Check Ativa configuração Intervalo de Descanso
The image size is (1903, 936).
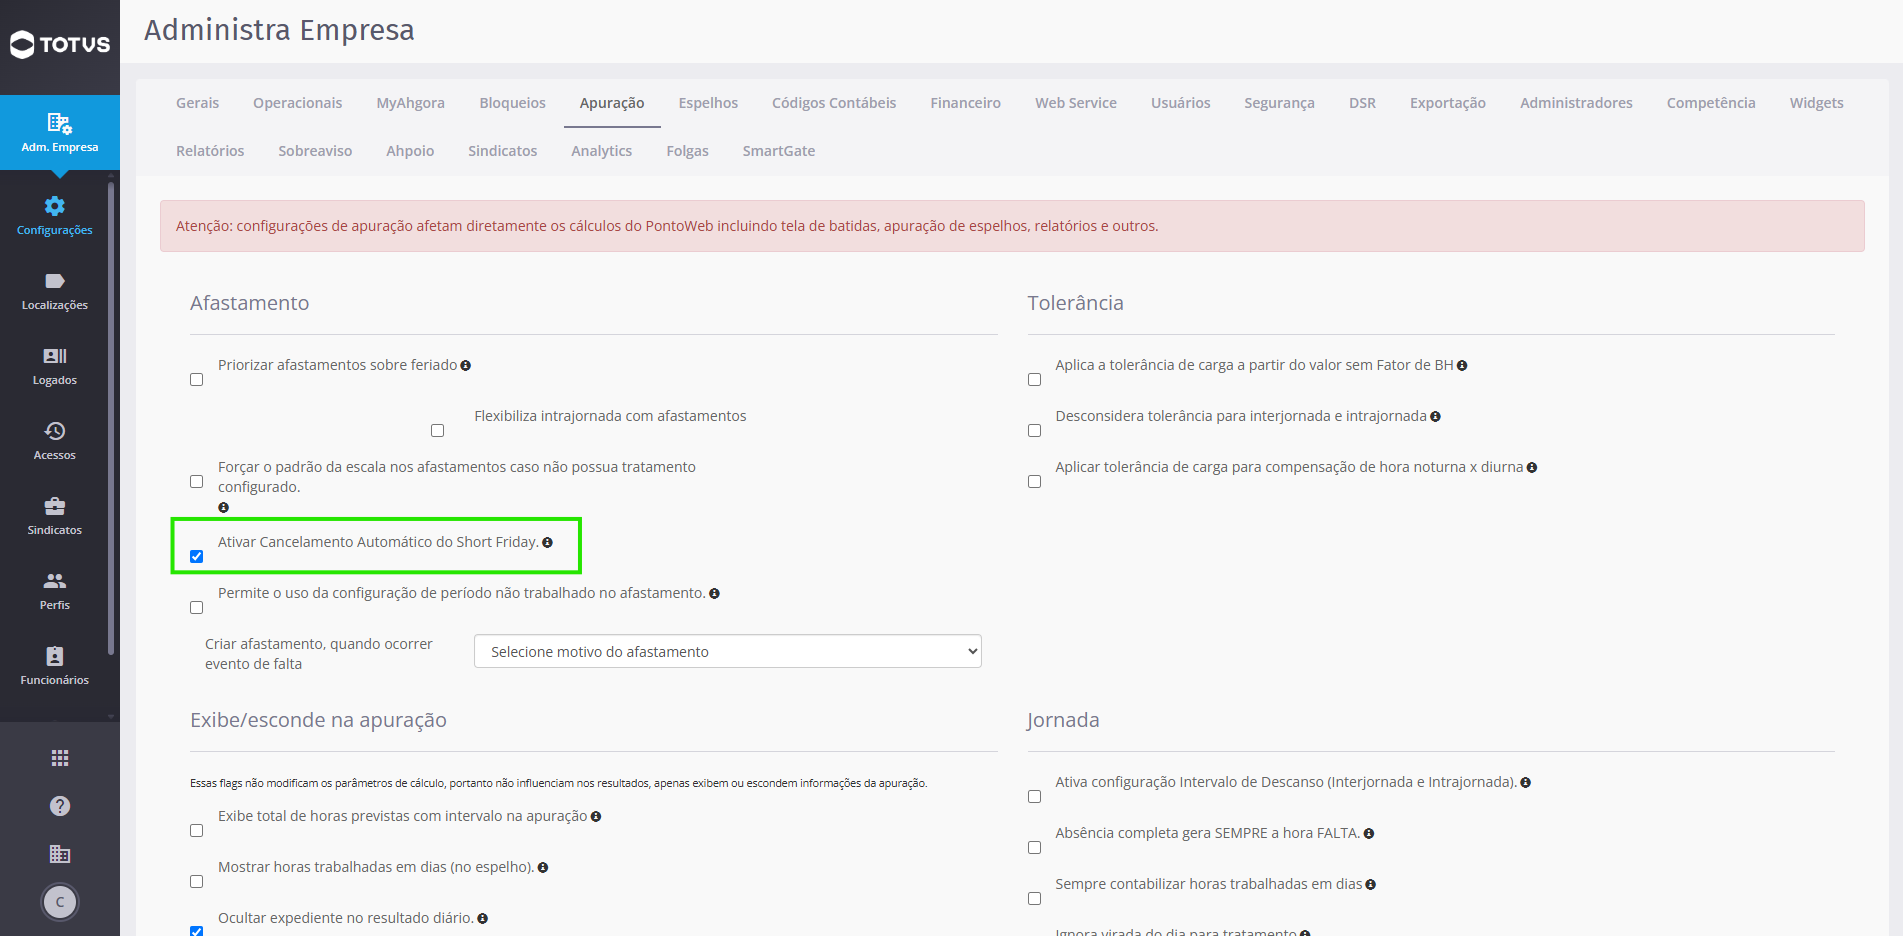coord(1035,797)
